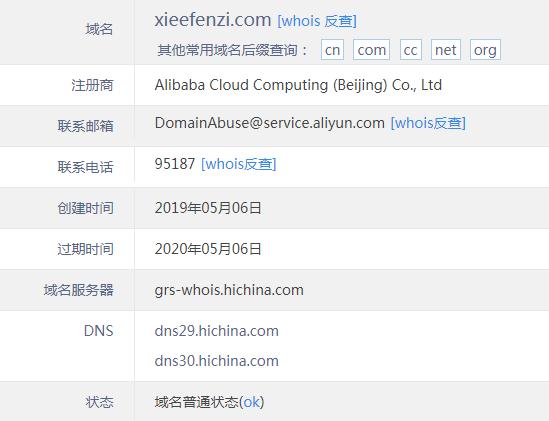Choose the cc domain suffix button

coord(410,50)
